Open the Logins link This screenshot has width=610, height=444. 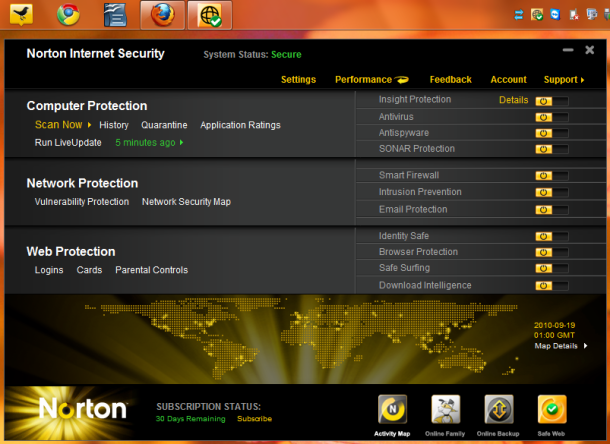(49, 270)
